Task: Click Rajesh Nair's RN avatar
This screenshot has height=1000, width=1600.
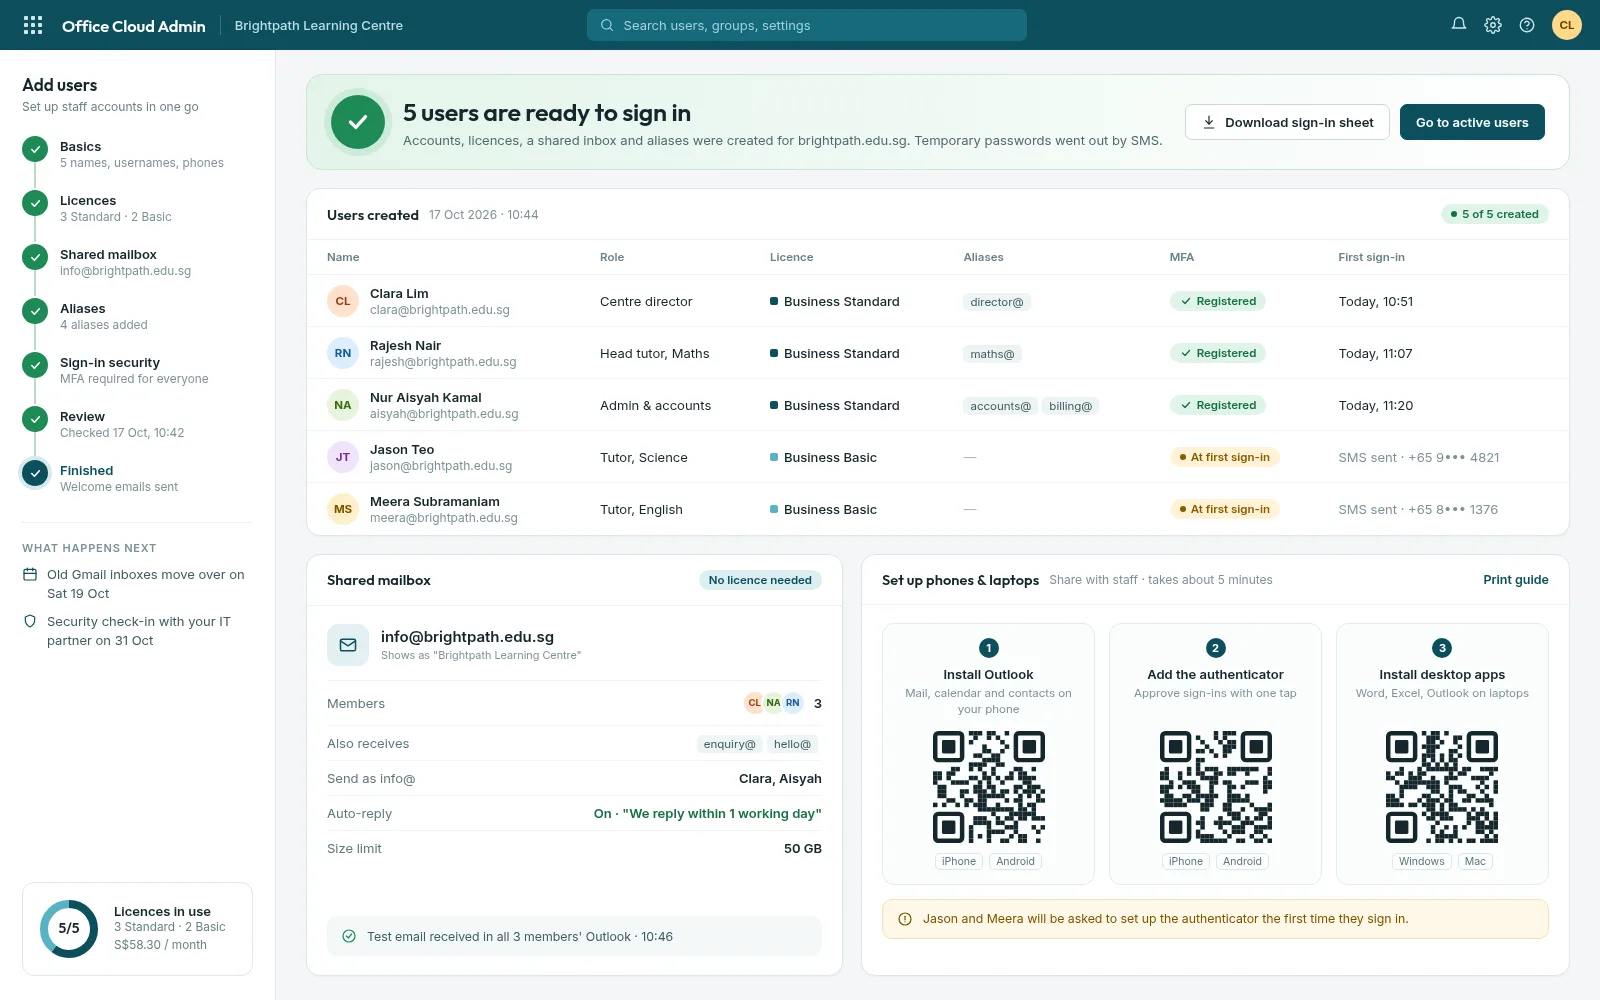Action: pos(343,353)
